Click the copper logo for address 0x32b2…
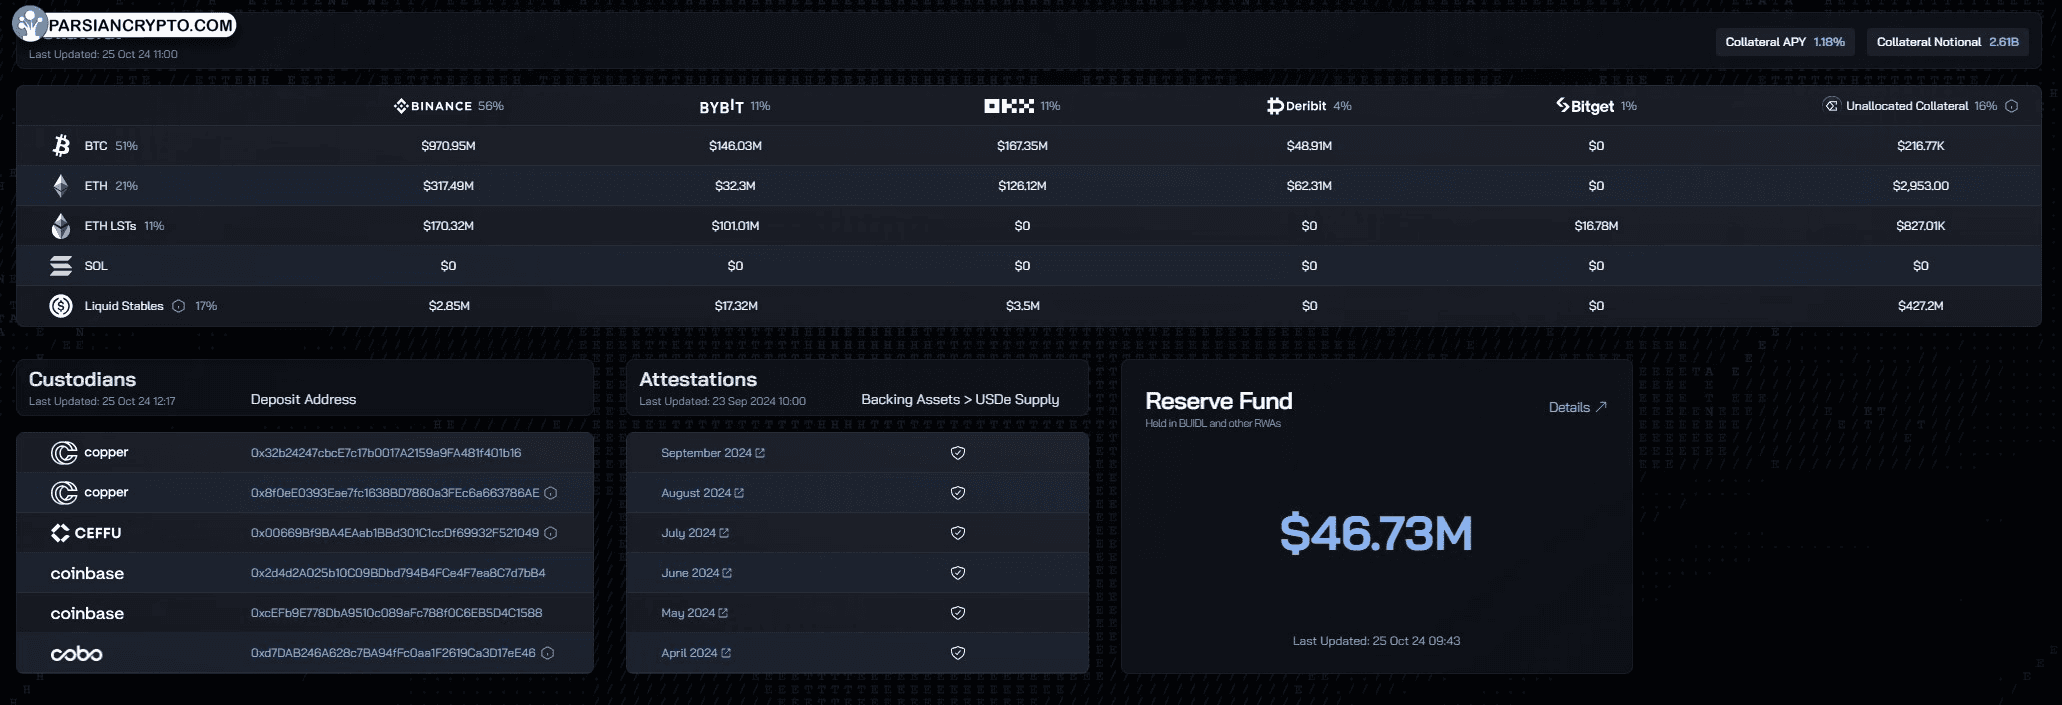Screen dimensions: 2062x705 [x=90, y=453]
